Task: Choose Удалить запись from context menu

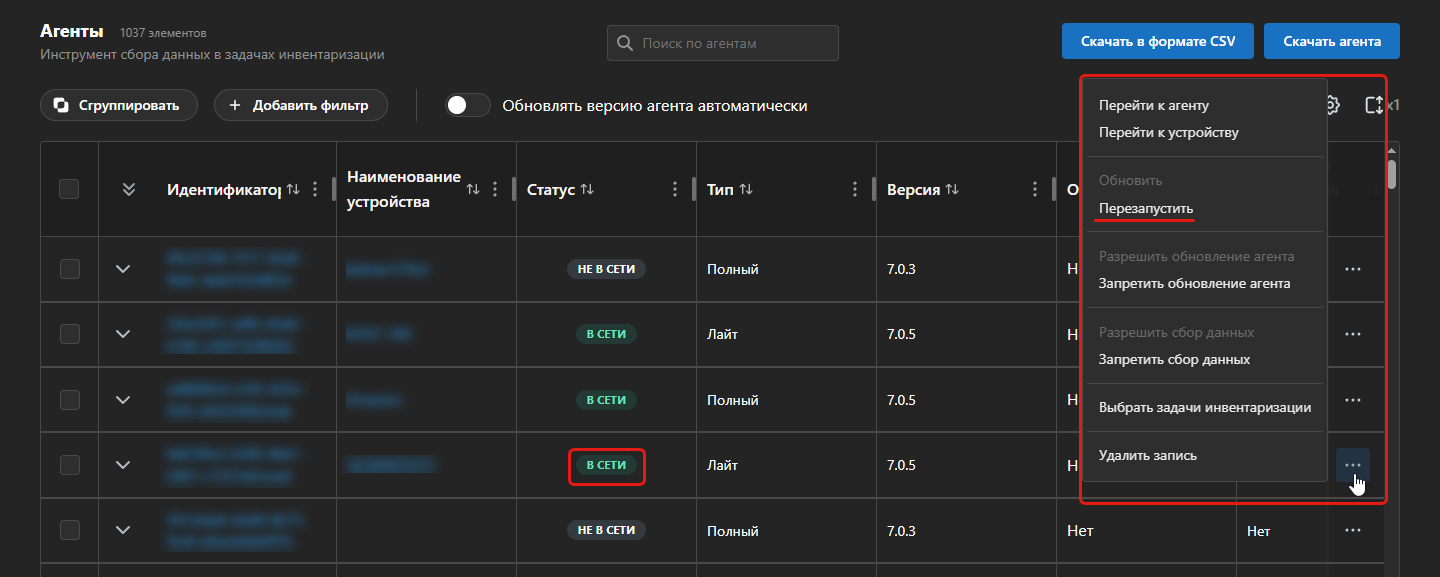Action: click(1147, 455)
